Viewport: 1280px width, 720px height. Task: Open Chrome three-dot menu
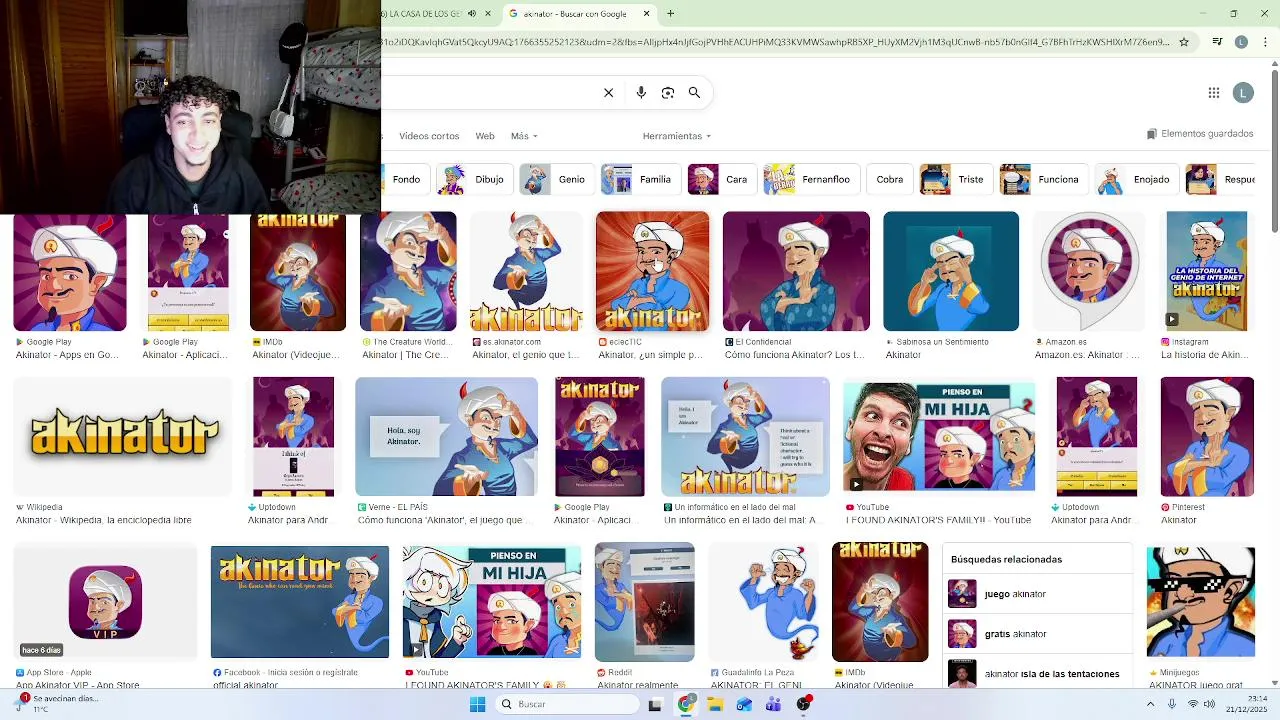(1266, 42)
